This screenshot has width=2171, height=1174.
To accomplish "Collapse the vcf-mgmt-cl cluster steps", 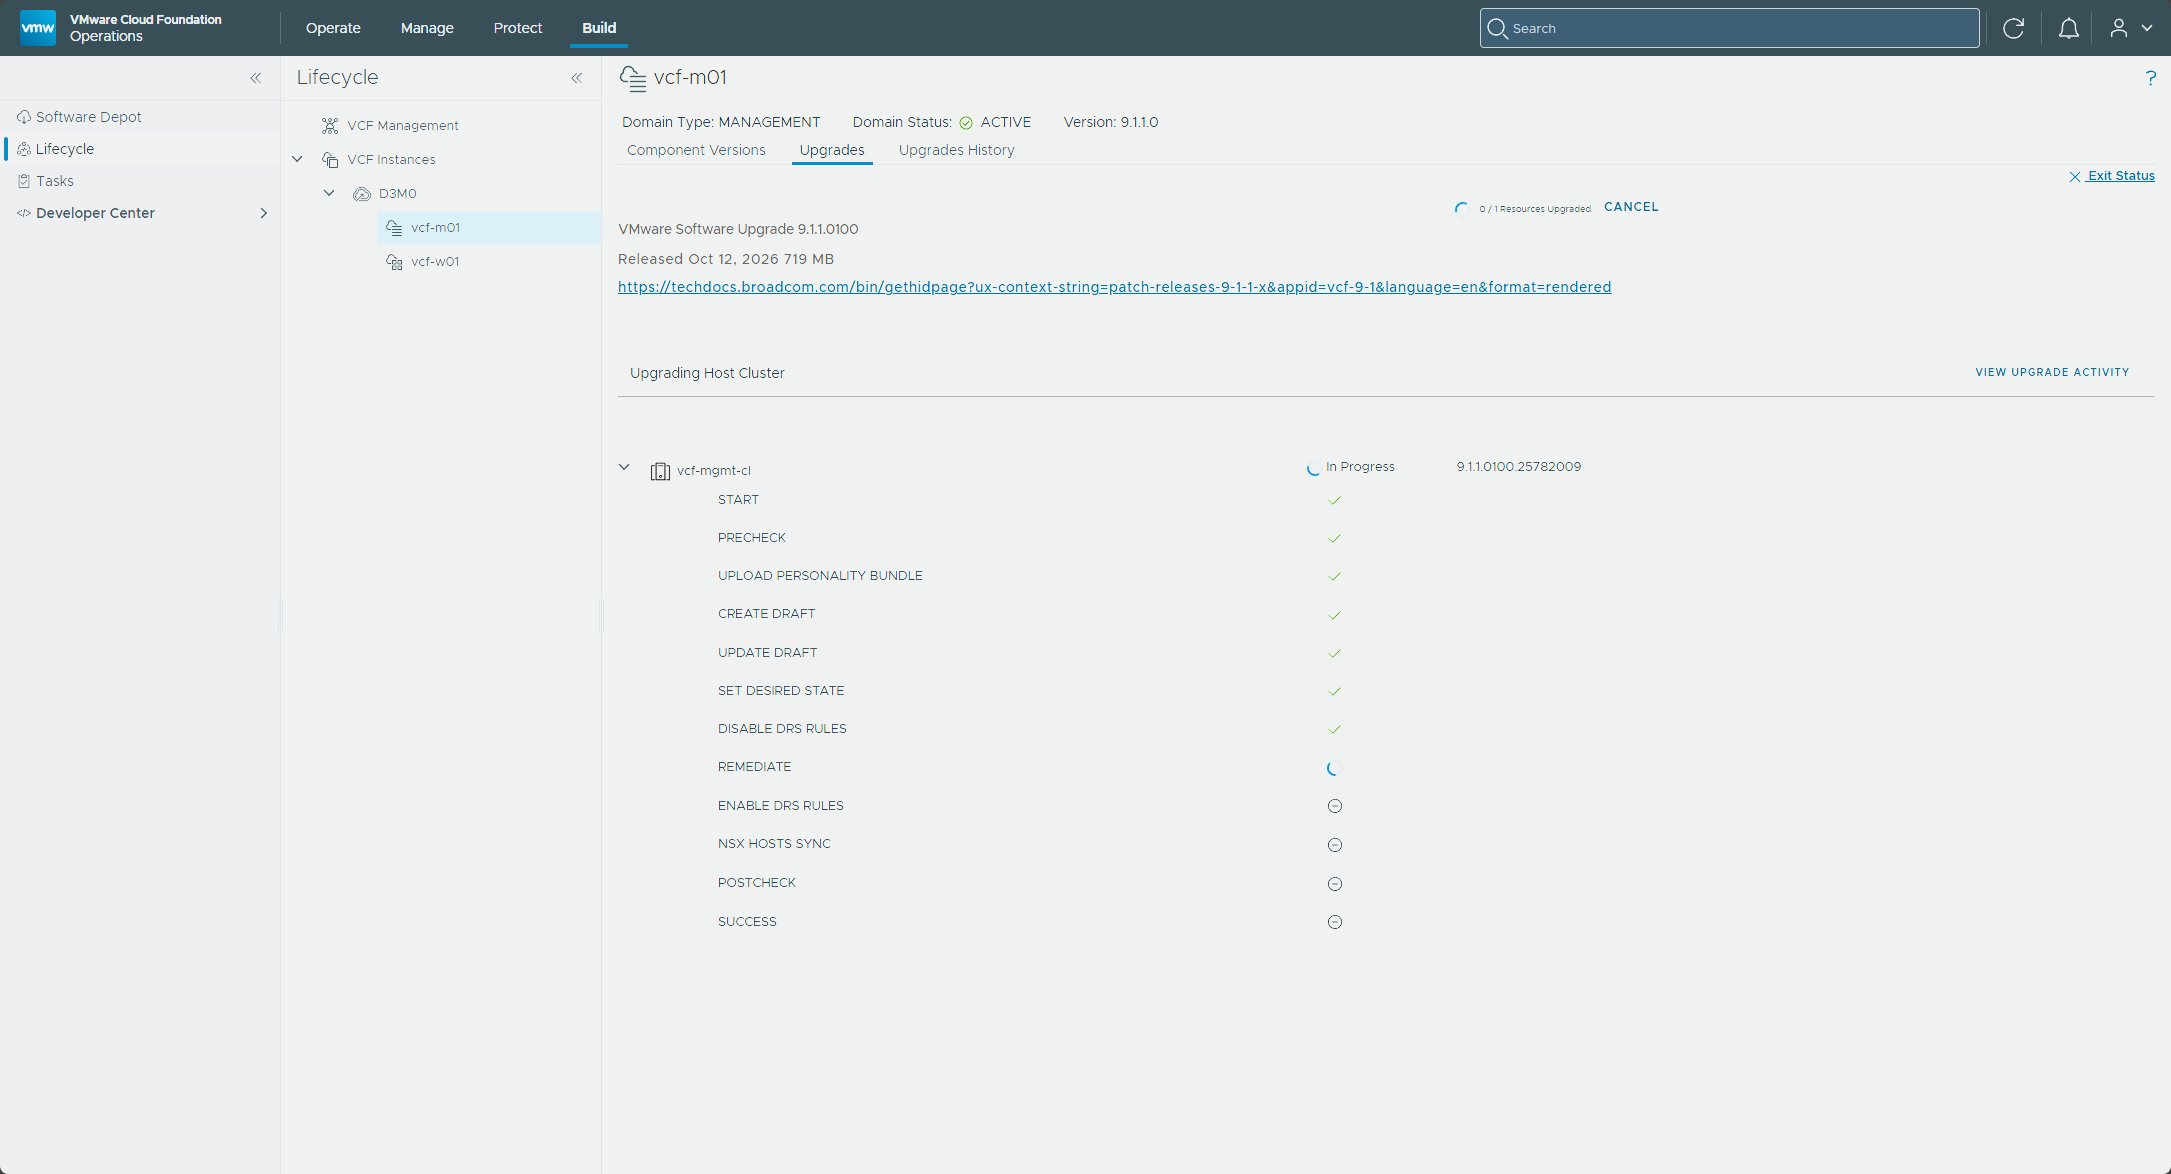I will click(x=624, y=467).
